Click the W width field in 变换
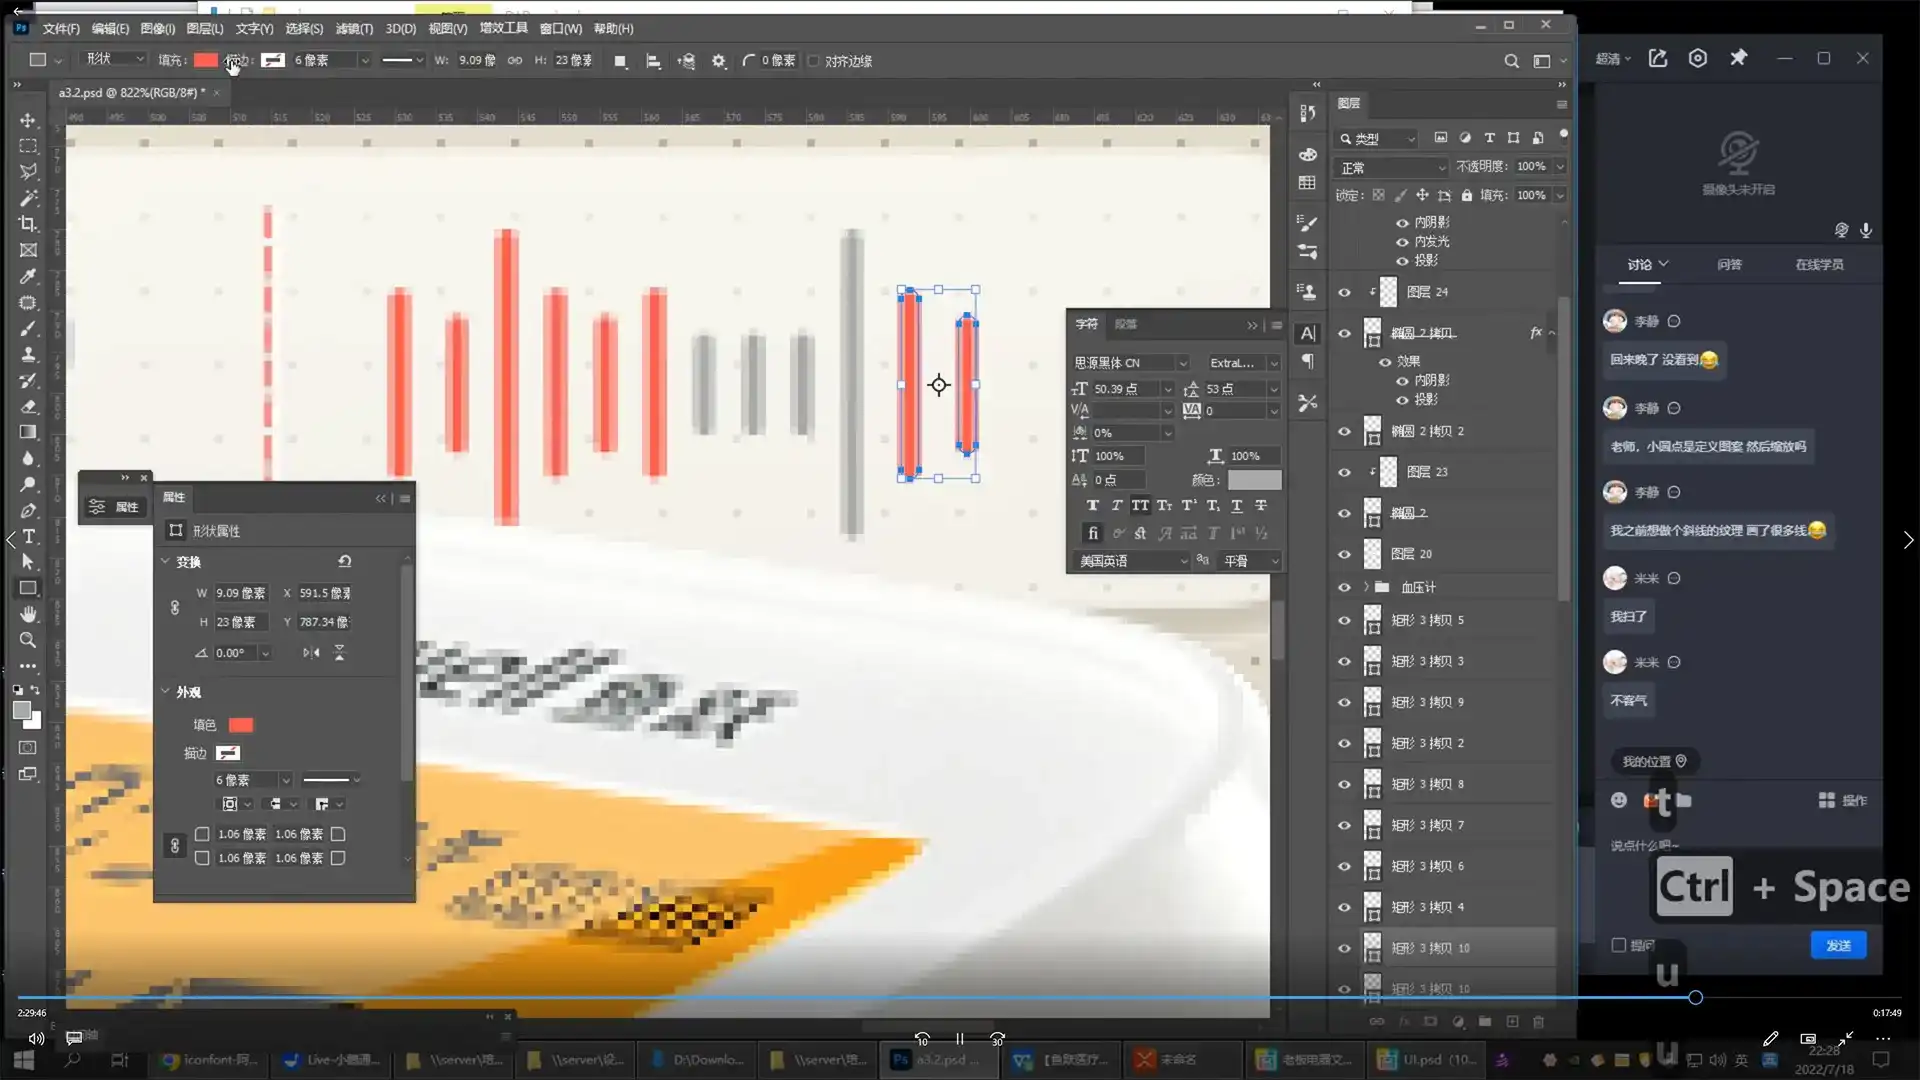Screen dimensions: 1920x1080 [x=241, y=593]
